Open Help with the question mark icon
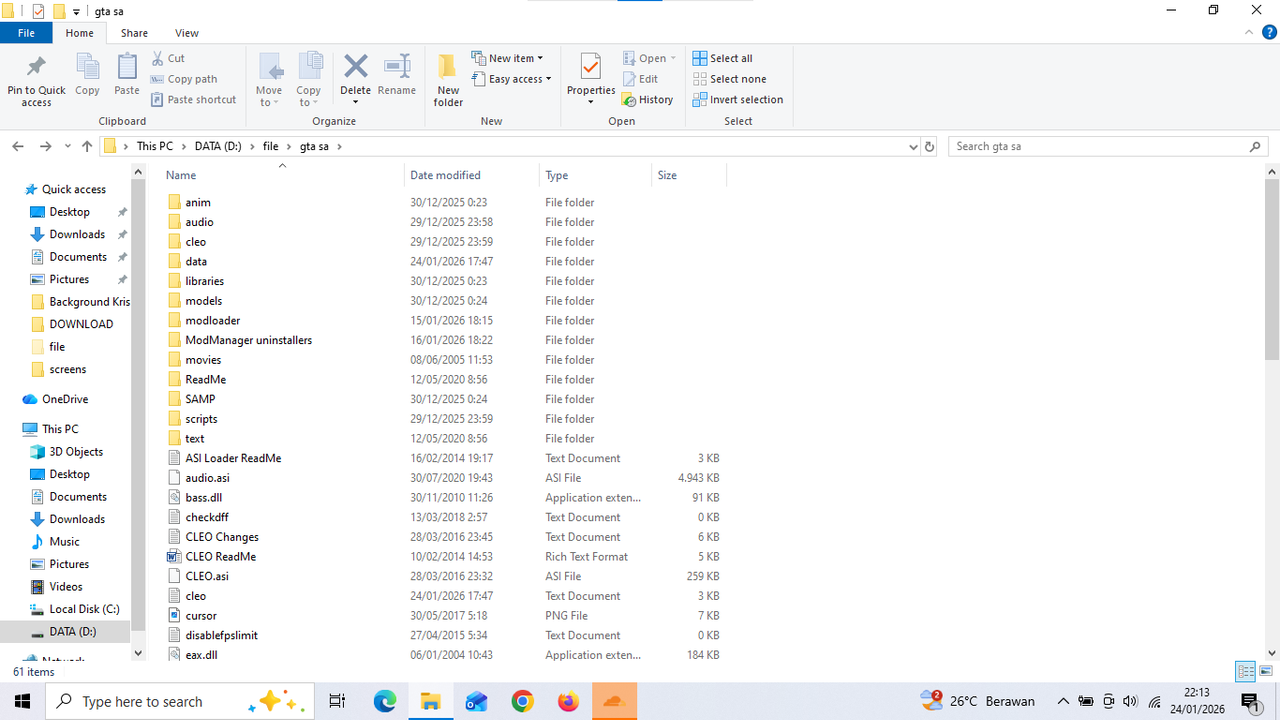The width and height of the screenshot is (1280, 720). [1269, 33]
